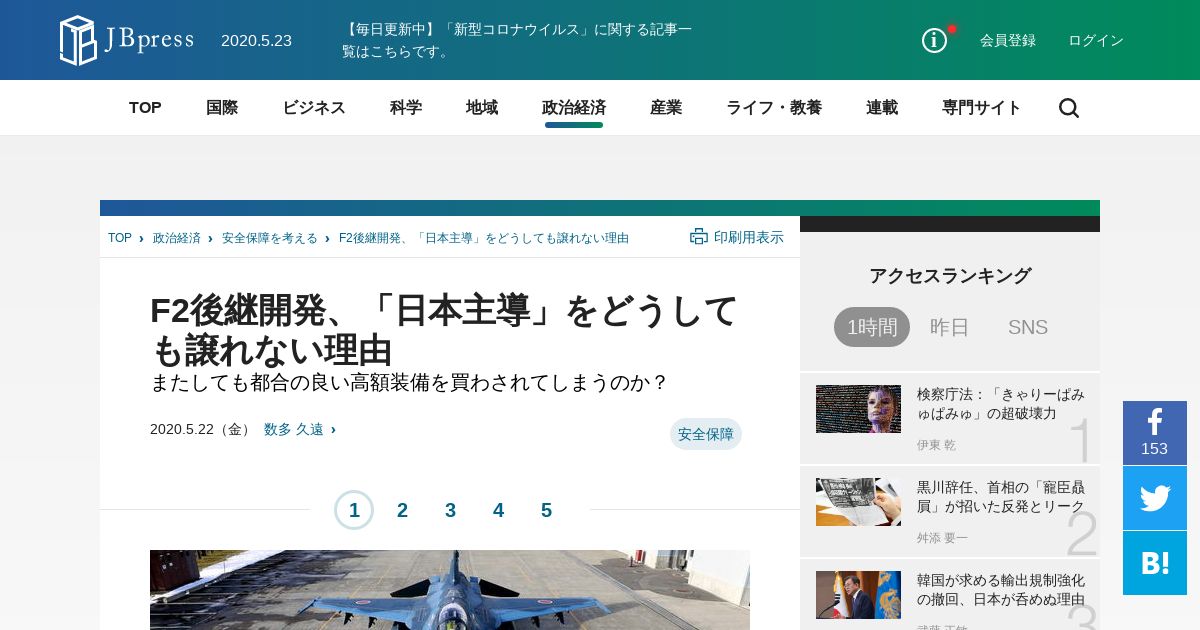Click author name 伊東 乾
1200x630 pixels.
(x=936, y=445)
